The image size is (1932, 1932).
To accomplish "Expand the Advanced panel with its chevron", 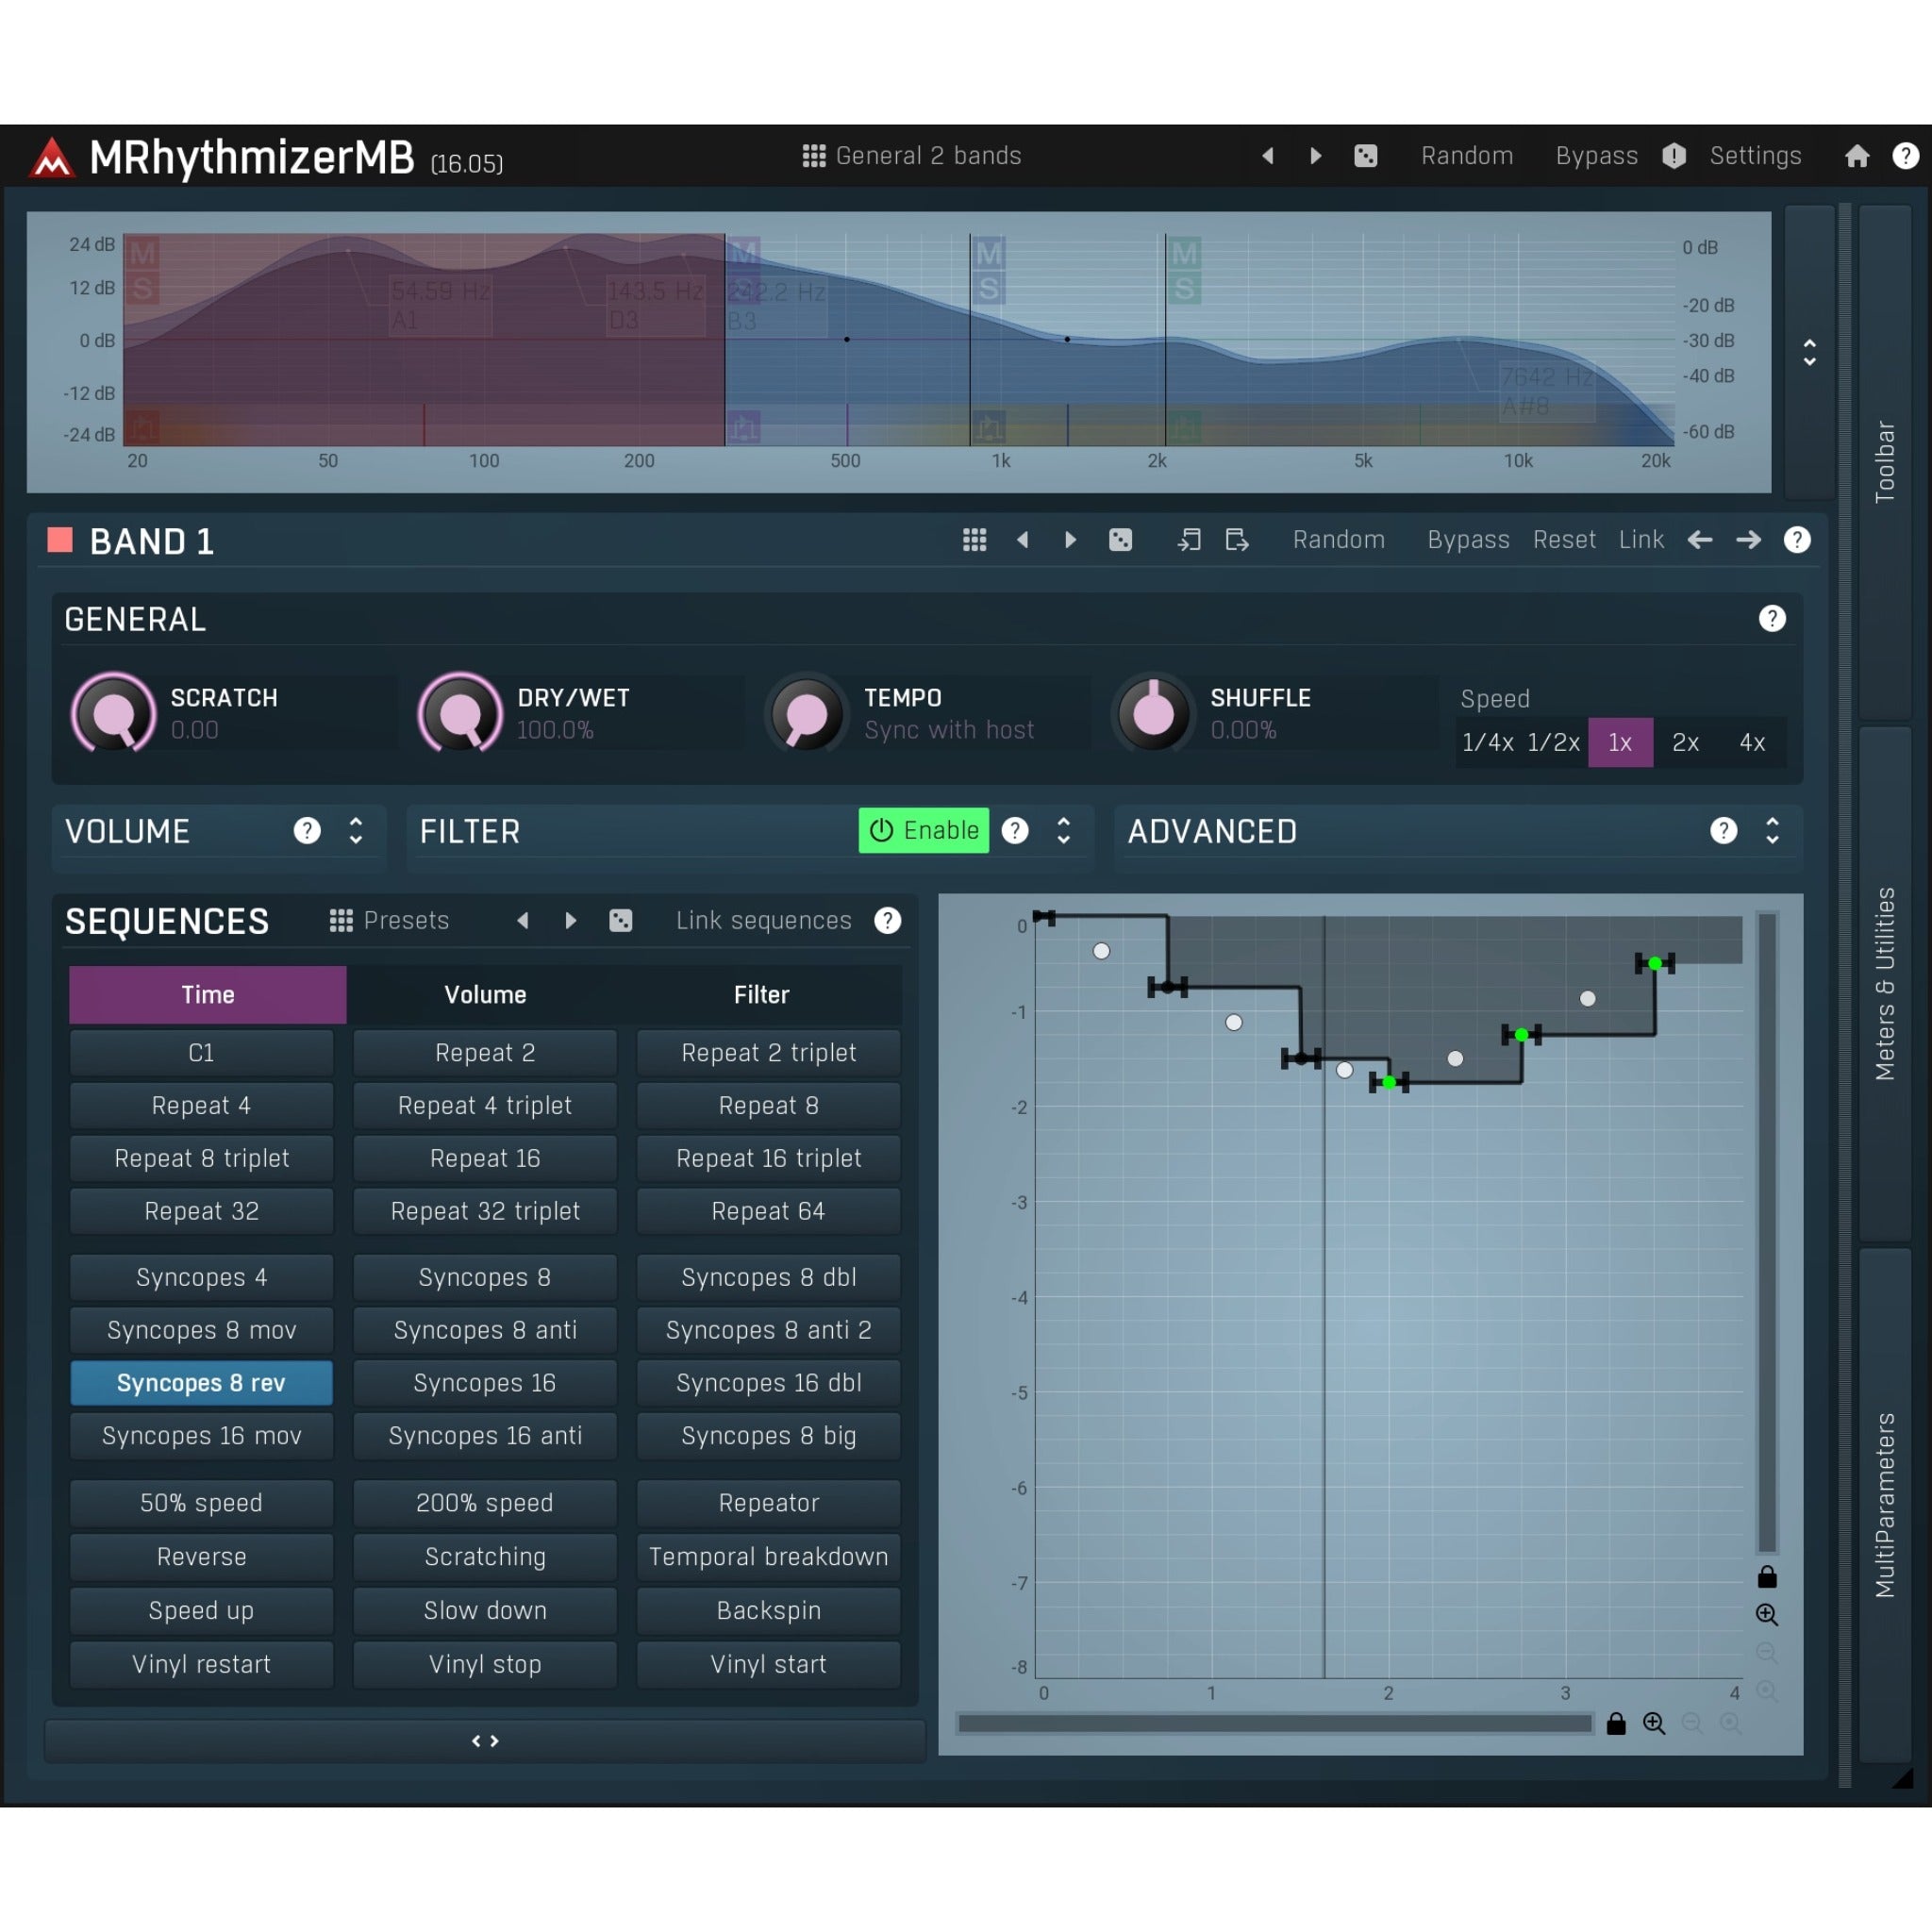I will coord(1772,831).
